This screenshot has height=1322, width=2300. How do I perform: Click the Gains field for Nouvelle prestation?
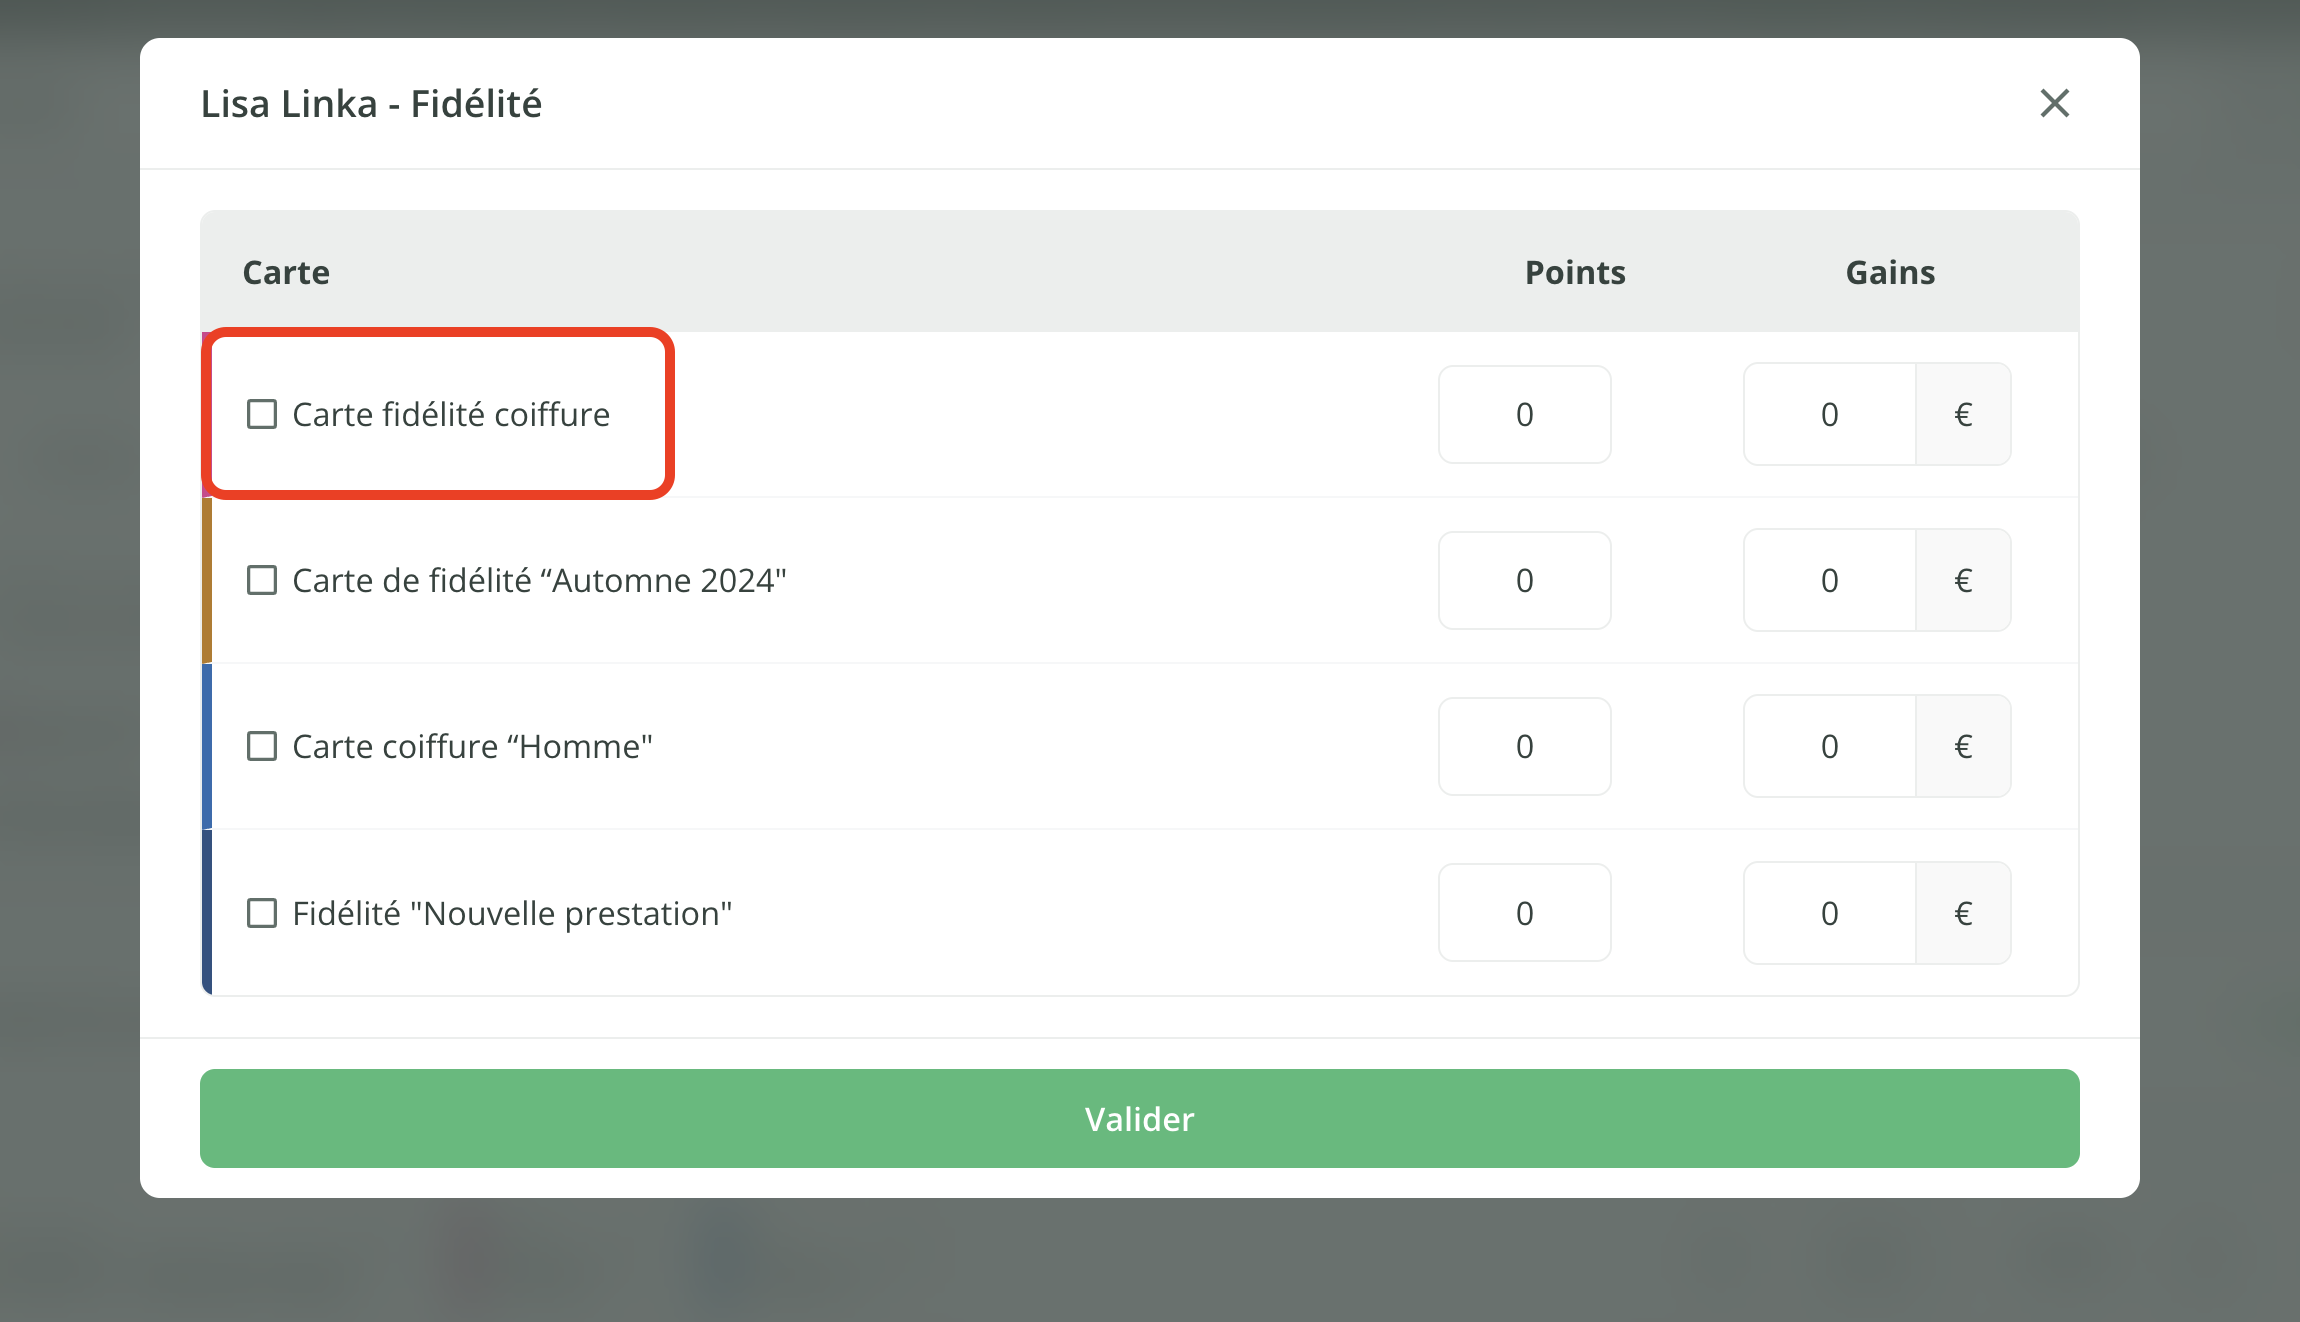1829,913
